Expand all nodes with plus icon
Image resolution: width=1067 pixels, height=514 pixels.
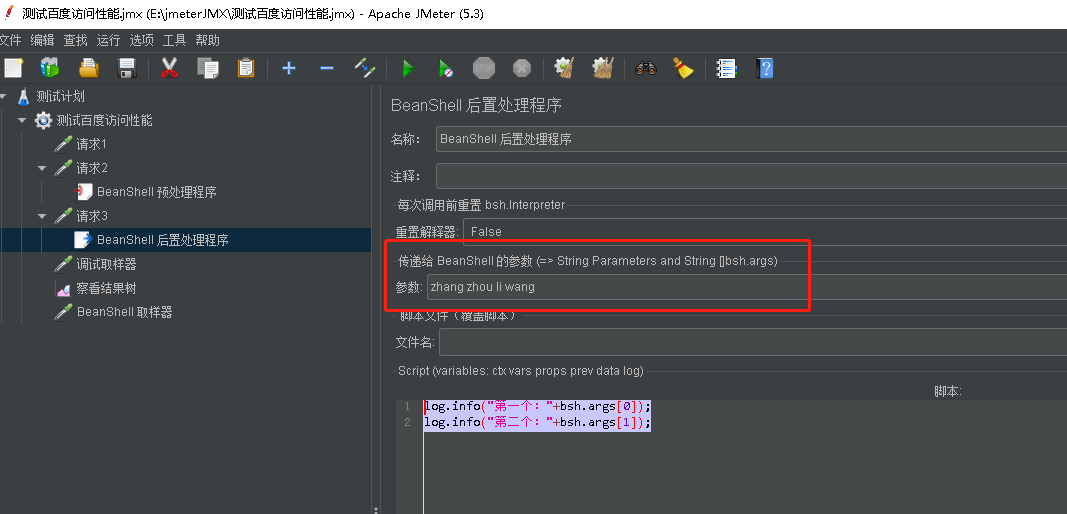click(289, 68)
